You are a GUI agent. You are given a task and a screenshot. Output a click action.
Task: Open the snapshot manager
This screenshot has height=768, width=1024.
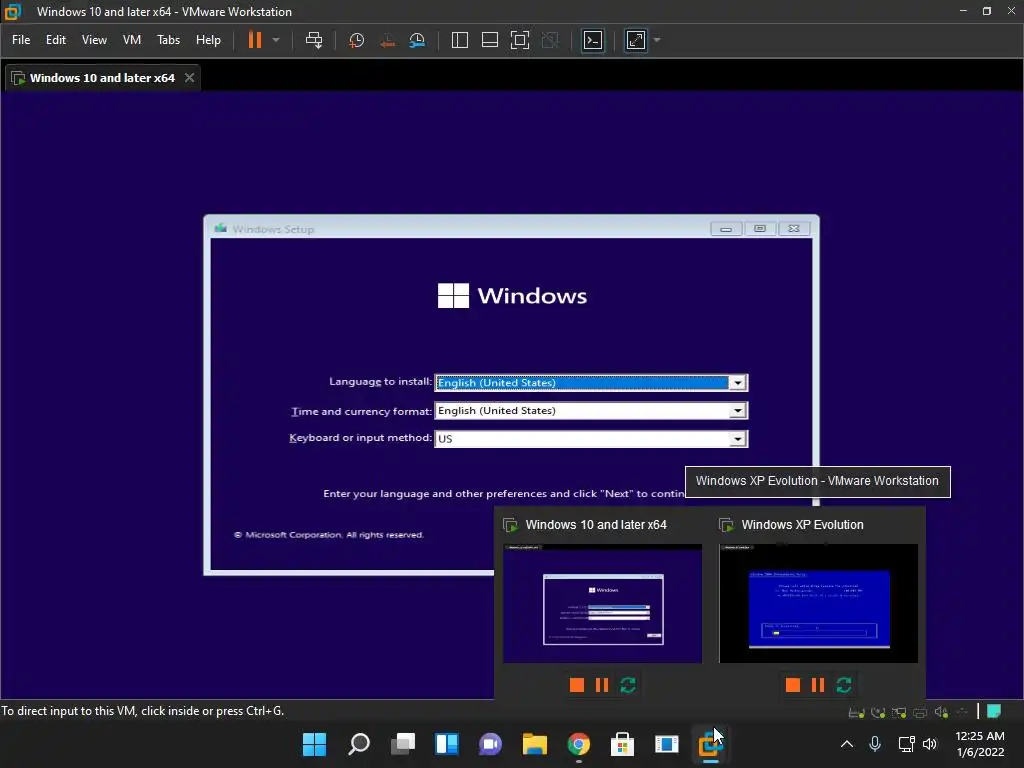click(x=417, y=40)
